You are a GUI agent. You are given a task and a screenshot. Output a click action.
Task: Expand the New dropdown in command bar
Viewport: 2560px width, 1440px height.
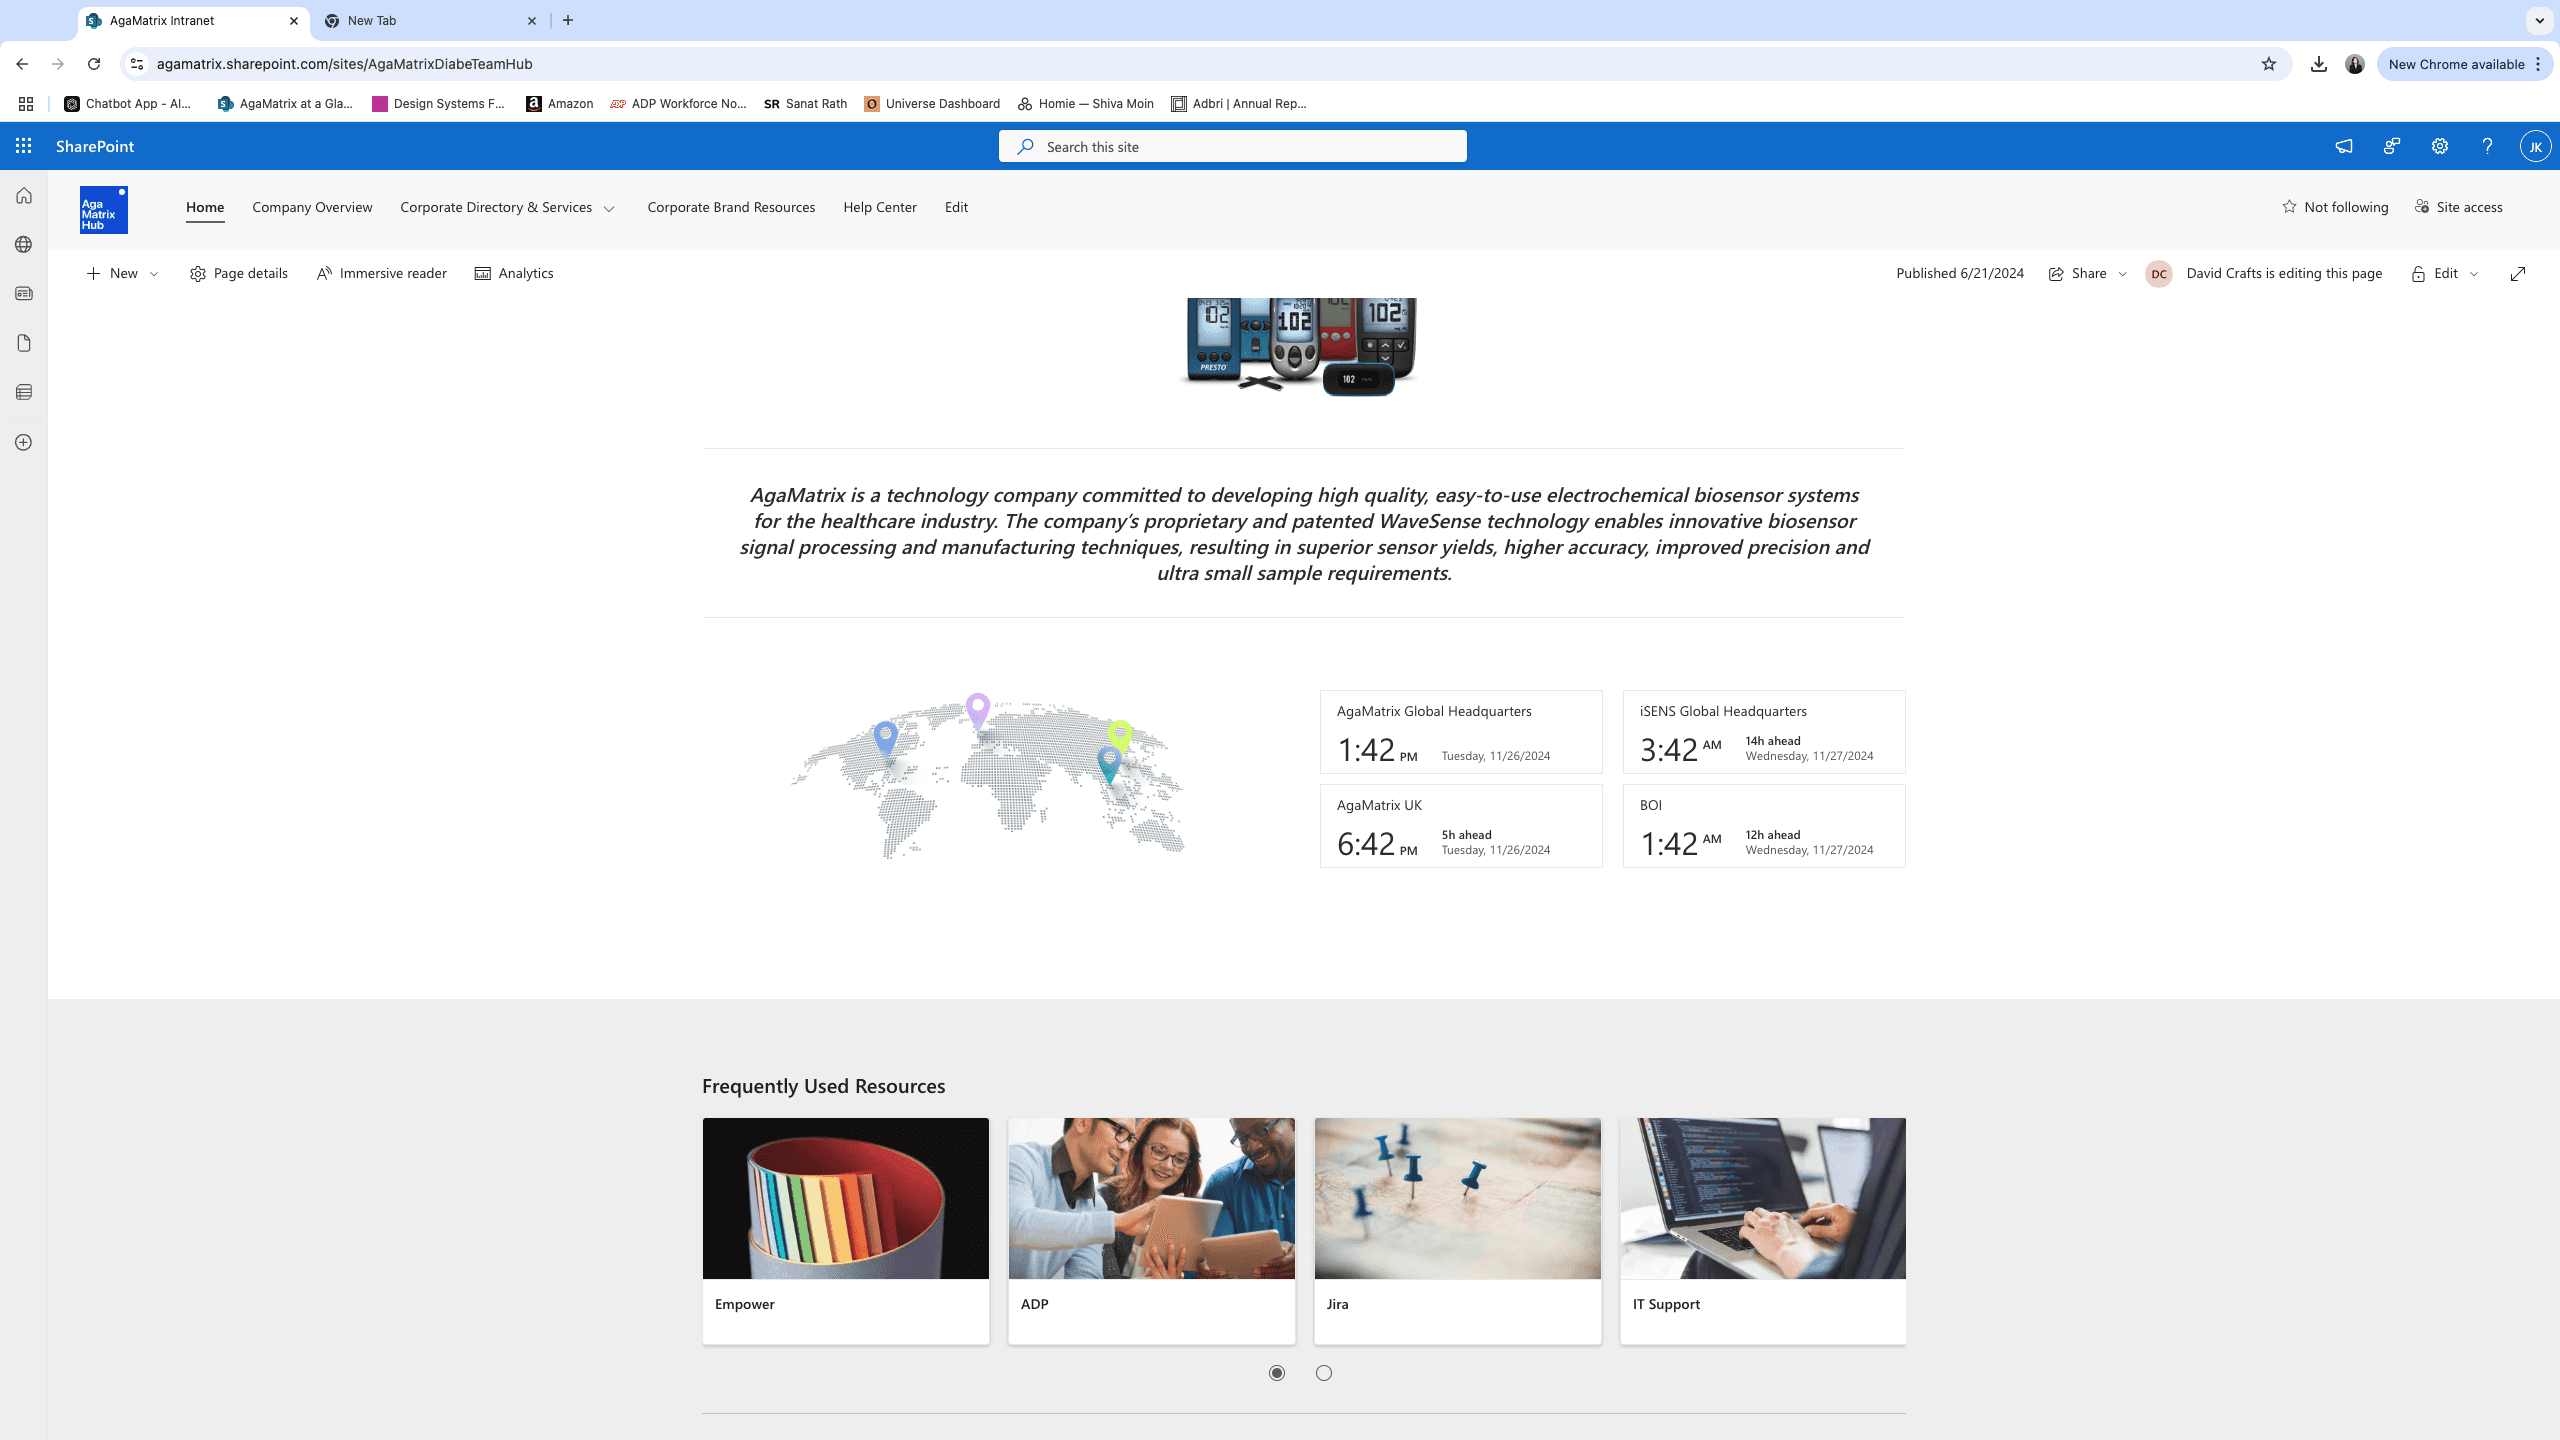(x=154, y=274)
